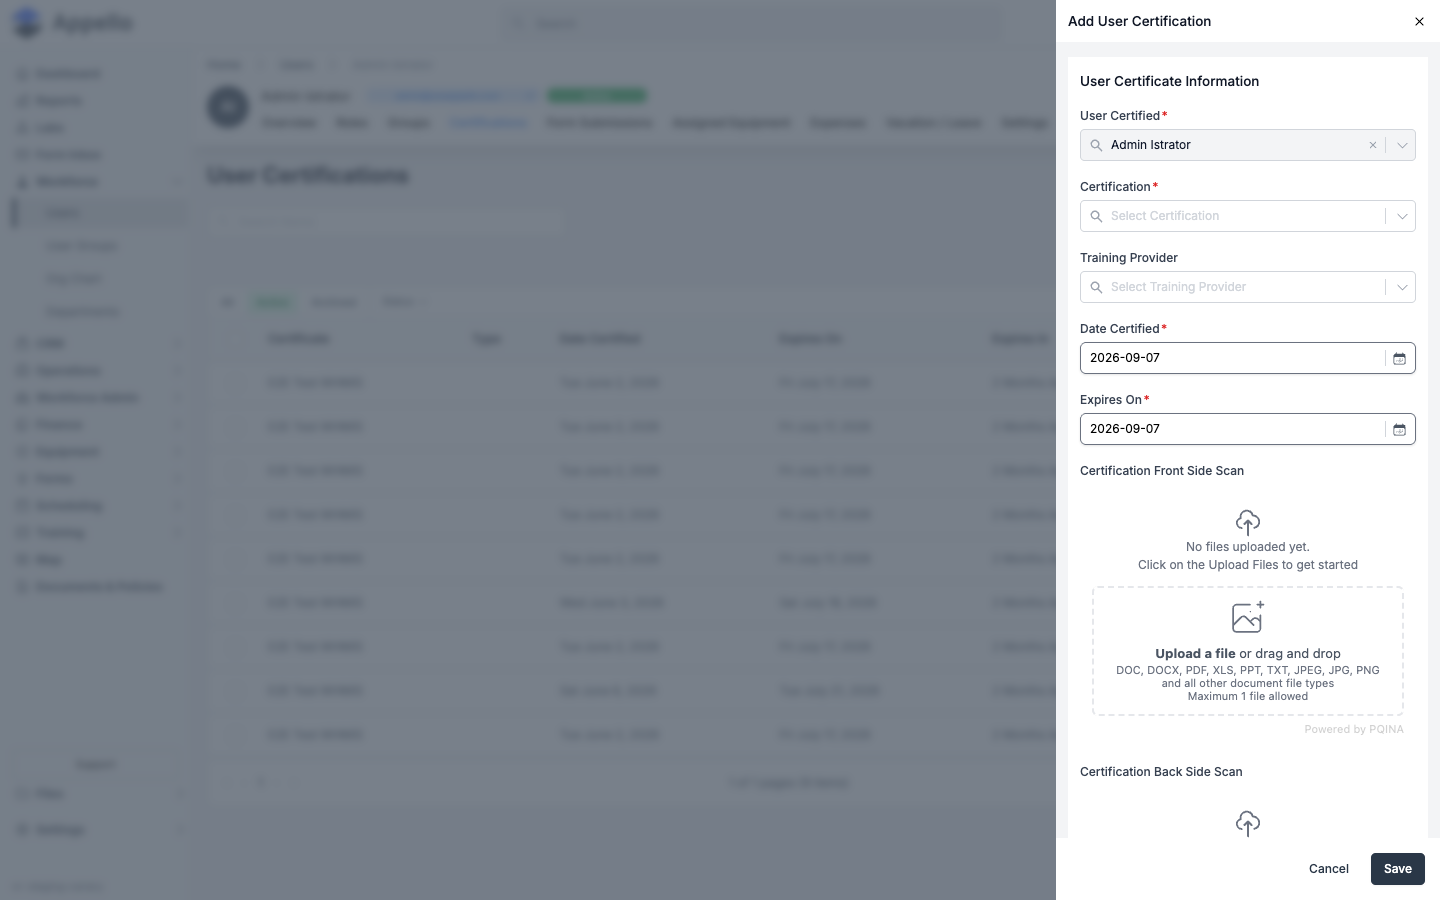Click the Certification dropdown chevron
1440x918 pixels.
(x=1402, y=216)
